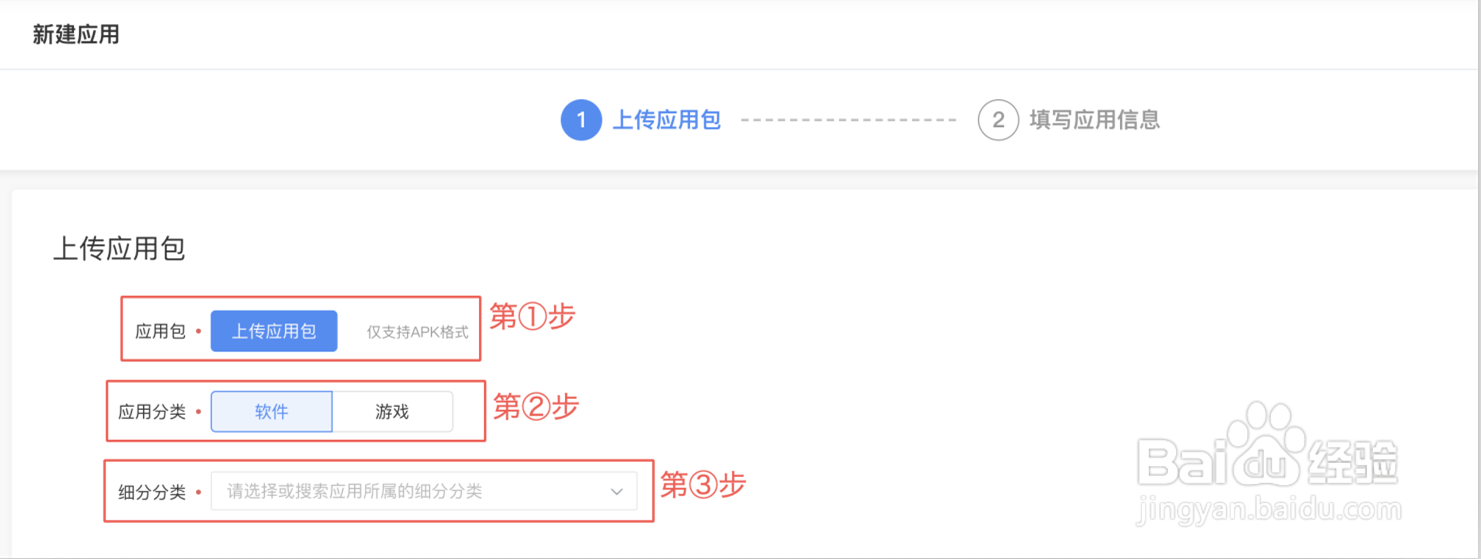Switch application category to 游戏

tap(392, 411)
